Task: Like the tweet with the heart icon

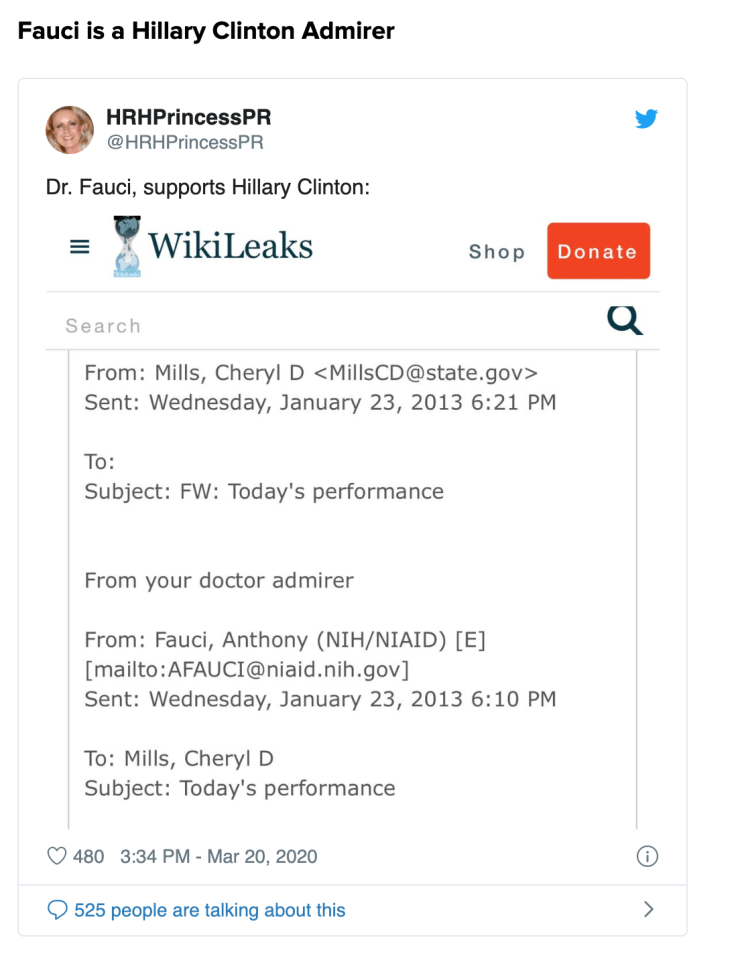Action: pyautogui.click(x=57, y=856)
